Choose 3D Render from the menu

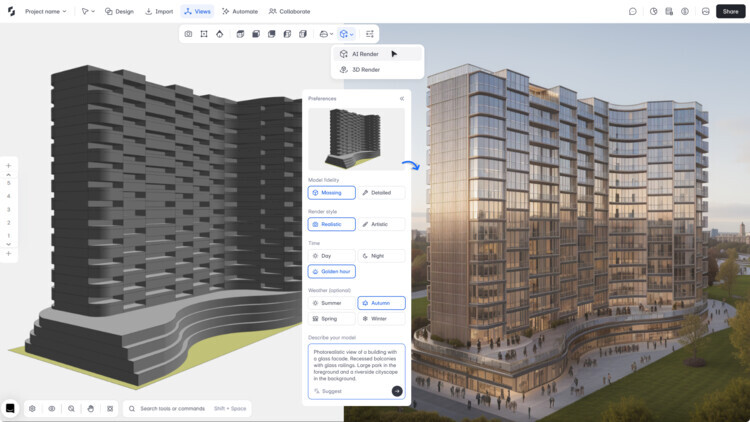365,70
